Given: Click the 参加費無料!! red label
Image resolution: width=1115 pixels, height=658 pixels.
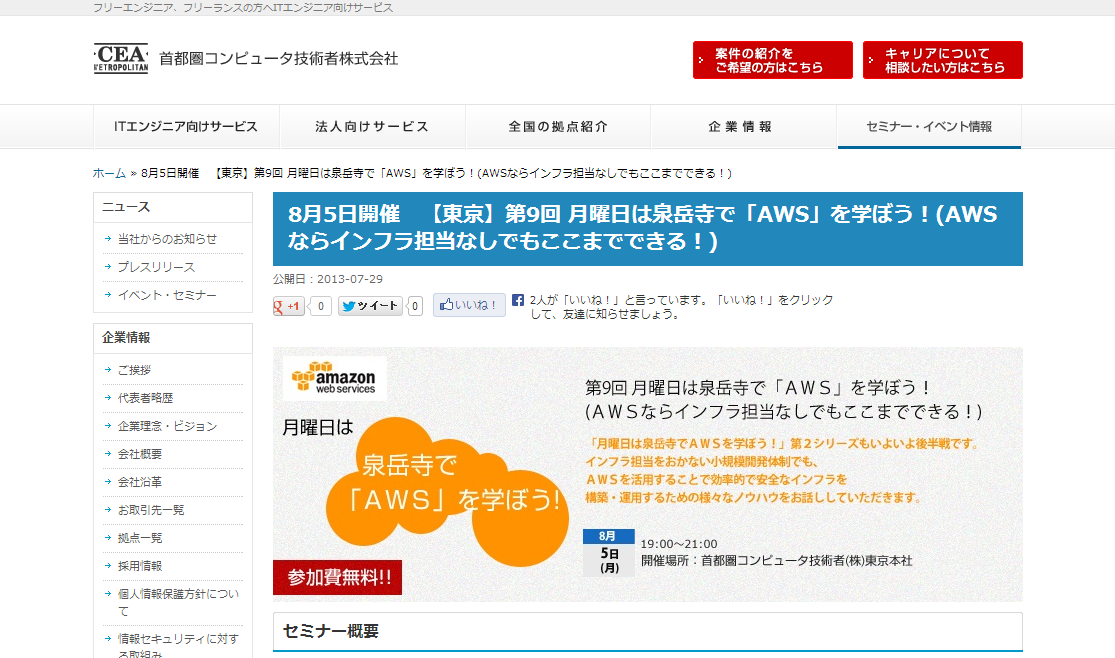Looking at the screenshot, I should [x=338, y=578].
